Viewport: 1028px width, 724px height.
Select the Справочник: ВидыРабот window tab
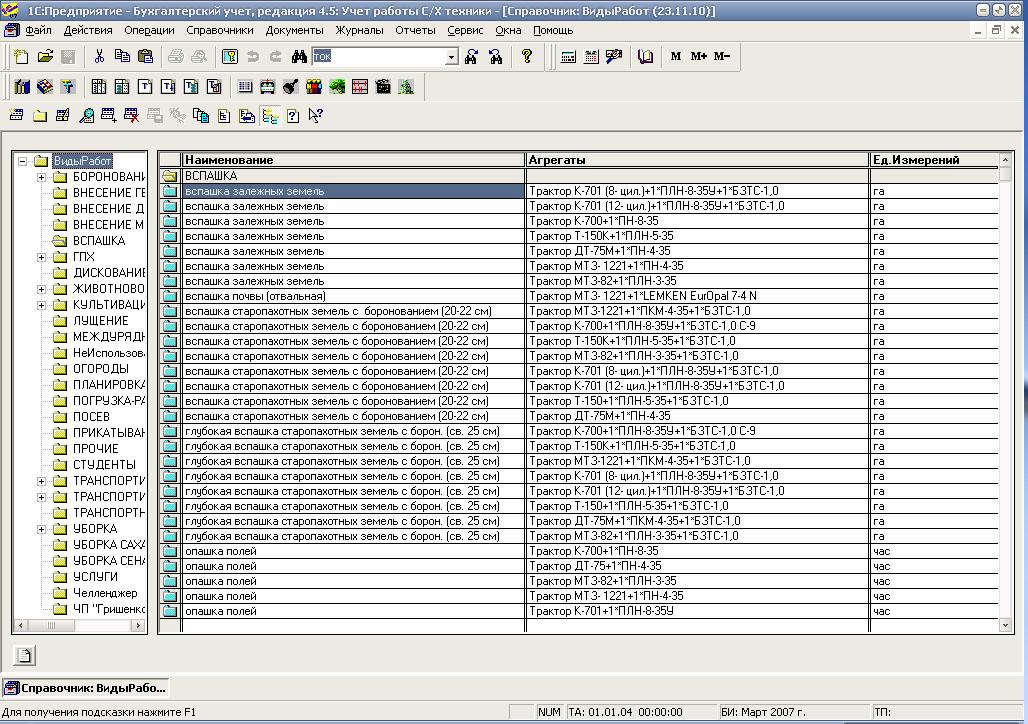tap(85, 688)
